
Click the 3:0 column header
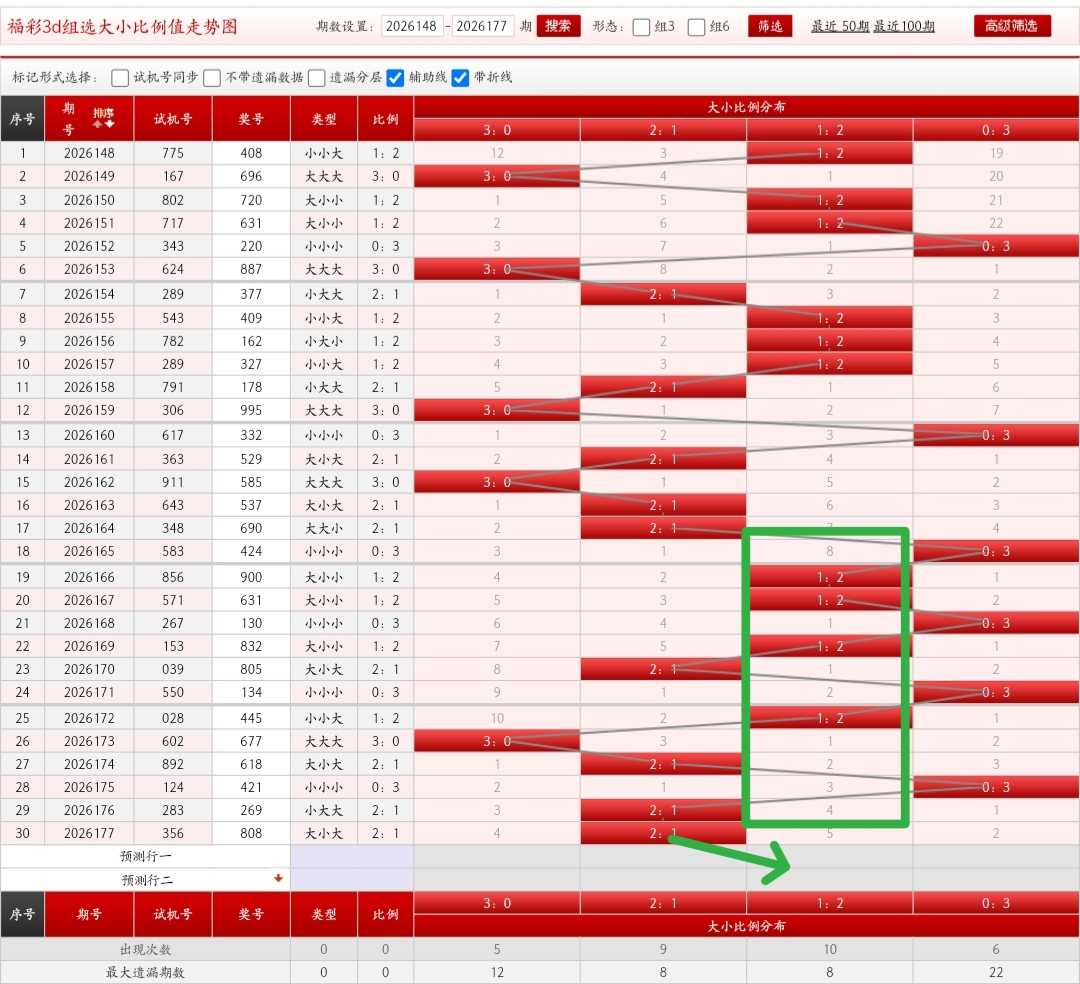[497, 130]
